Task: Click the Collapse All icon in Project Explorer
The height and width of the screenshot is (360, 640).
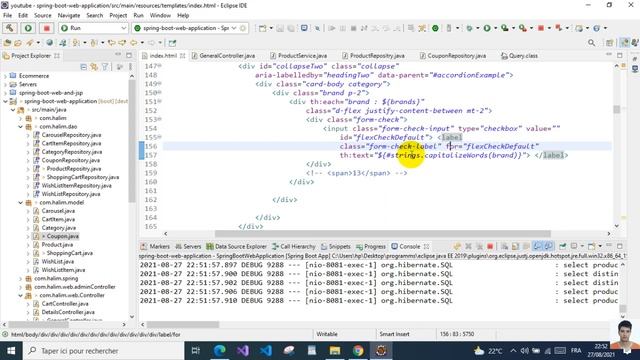Action: [x=84, y=67]
